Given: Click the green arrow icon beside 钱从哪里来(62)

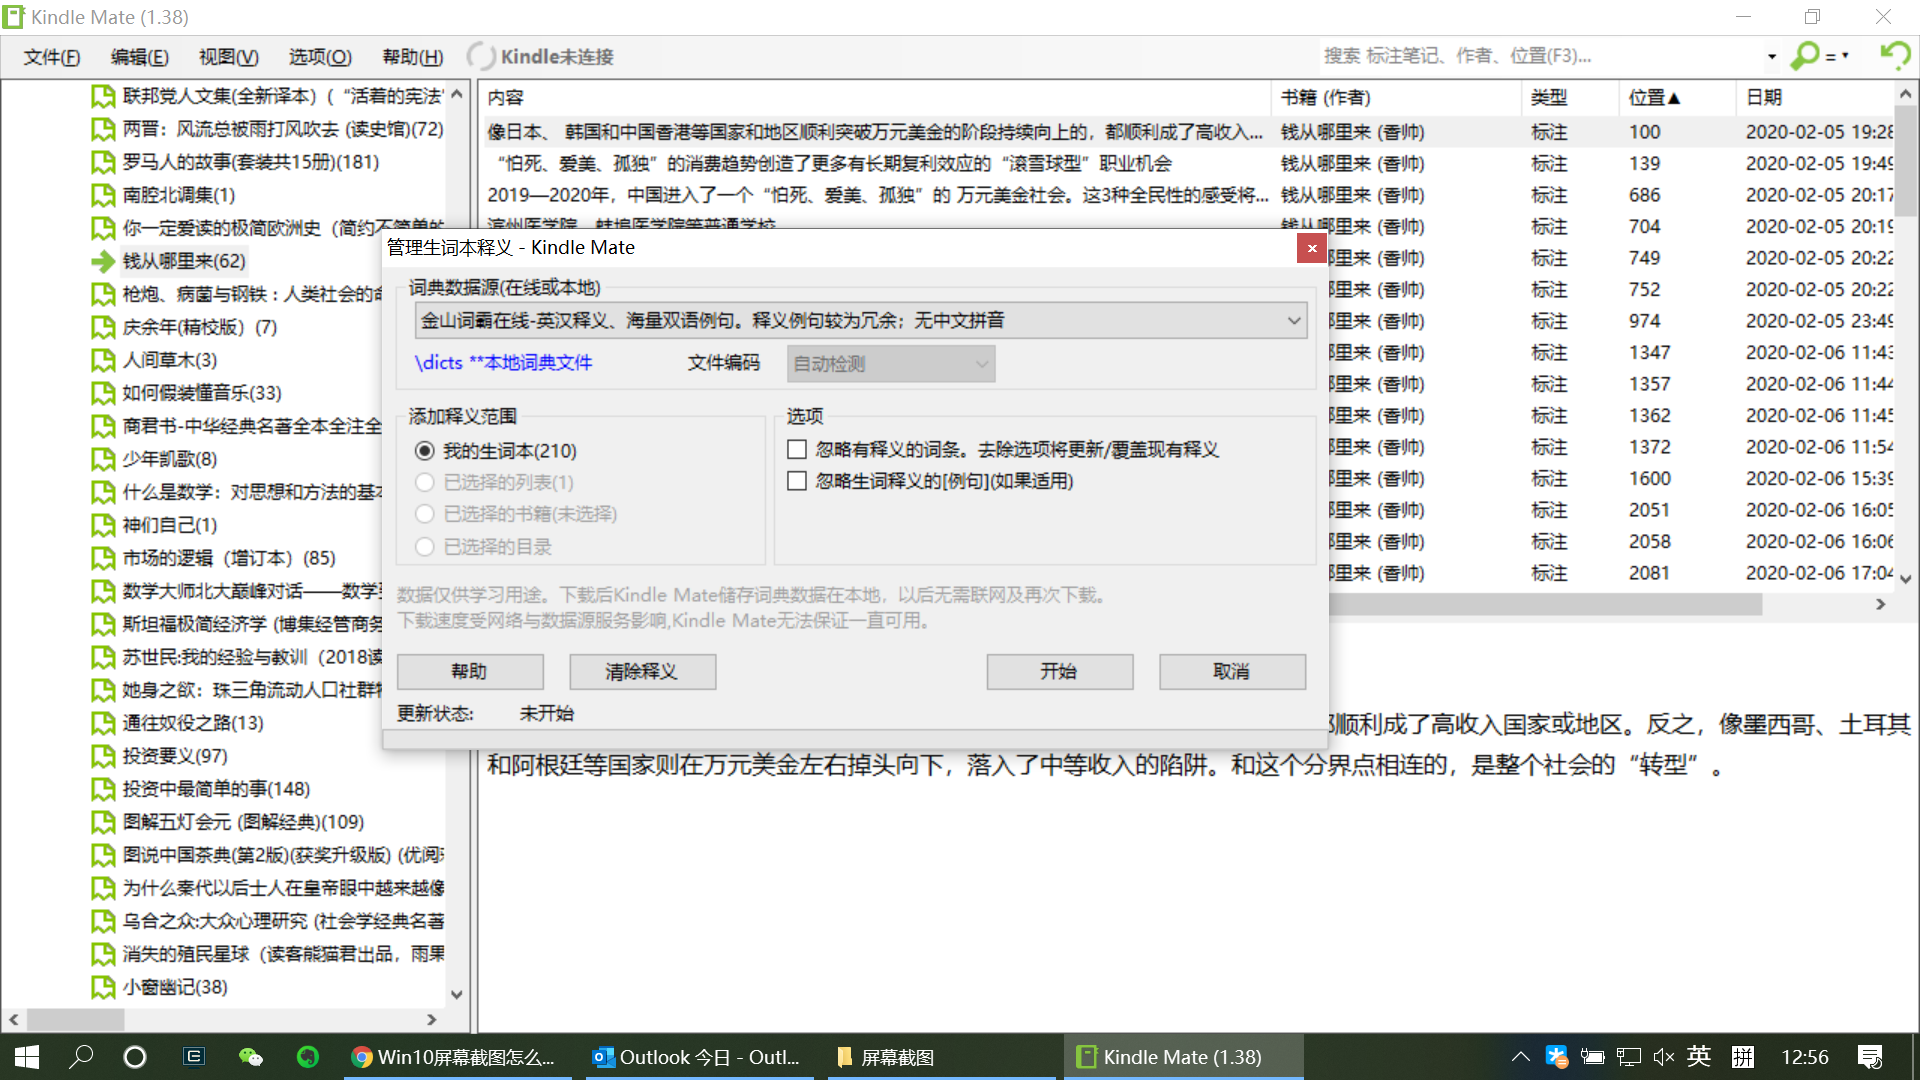Looking at the screenshot, I should tap(102, 261).
